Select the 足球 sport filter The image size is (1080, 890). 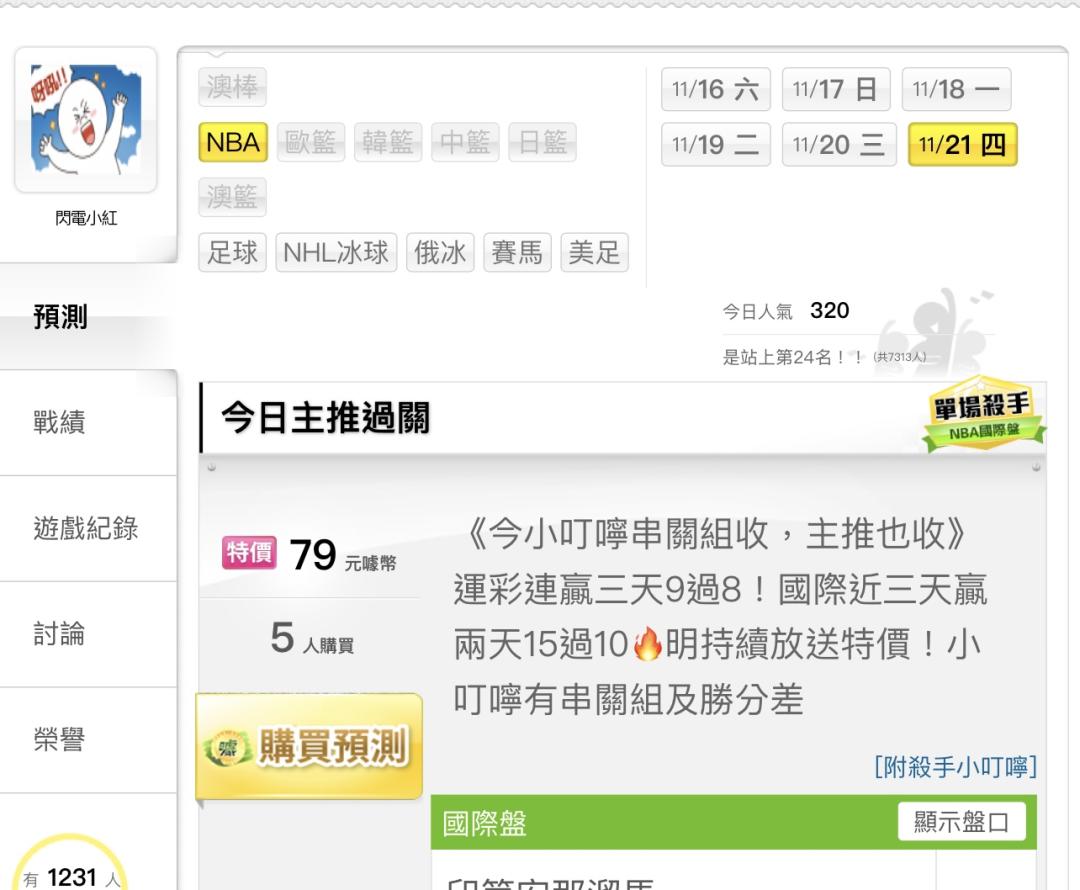pos(232,253)
